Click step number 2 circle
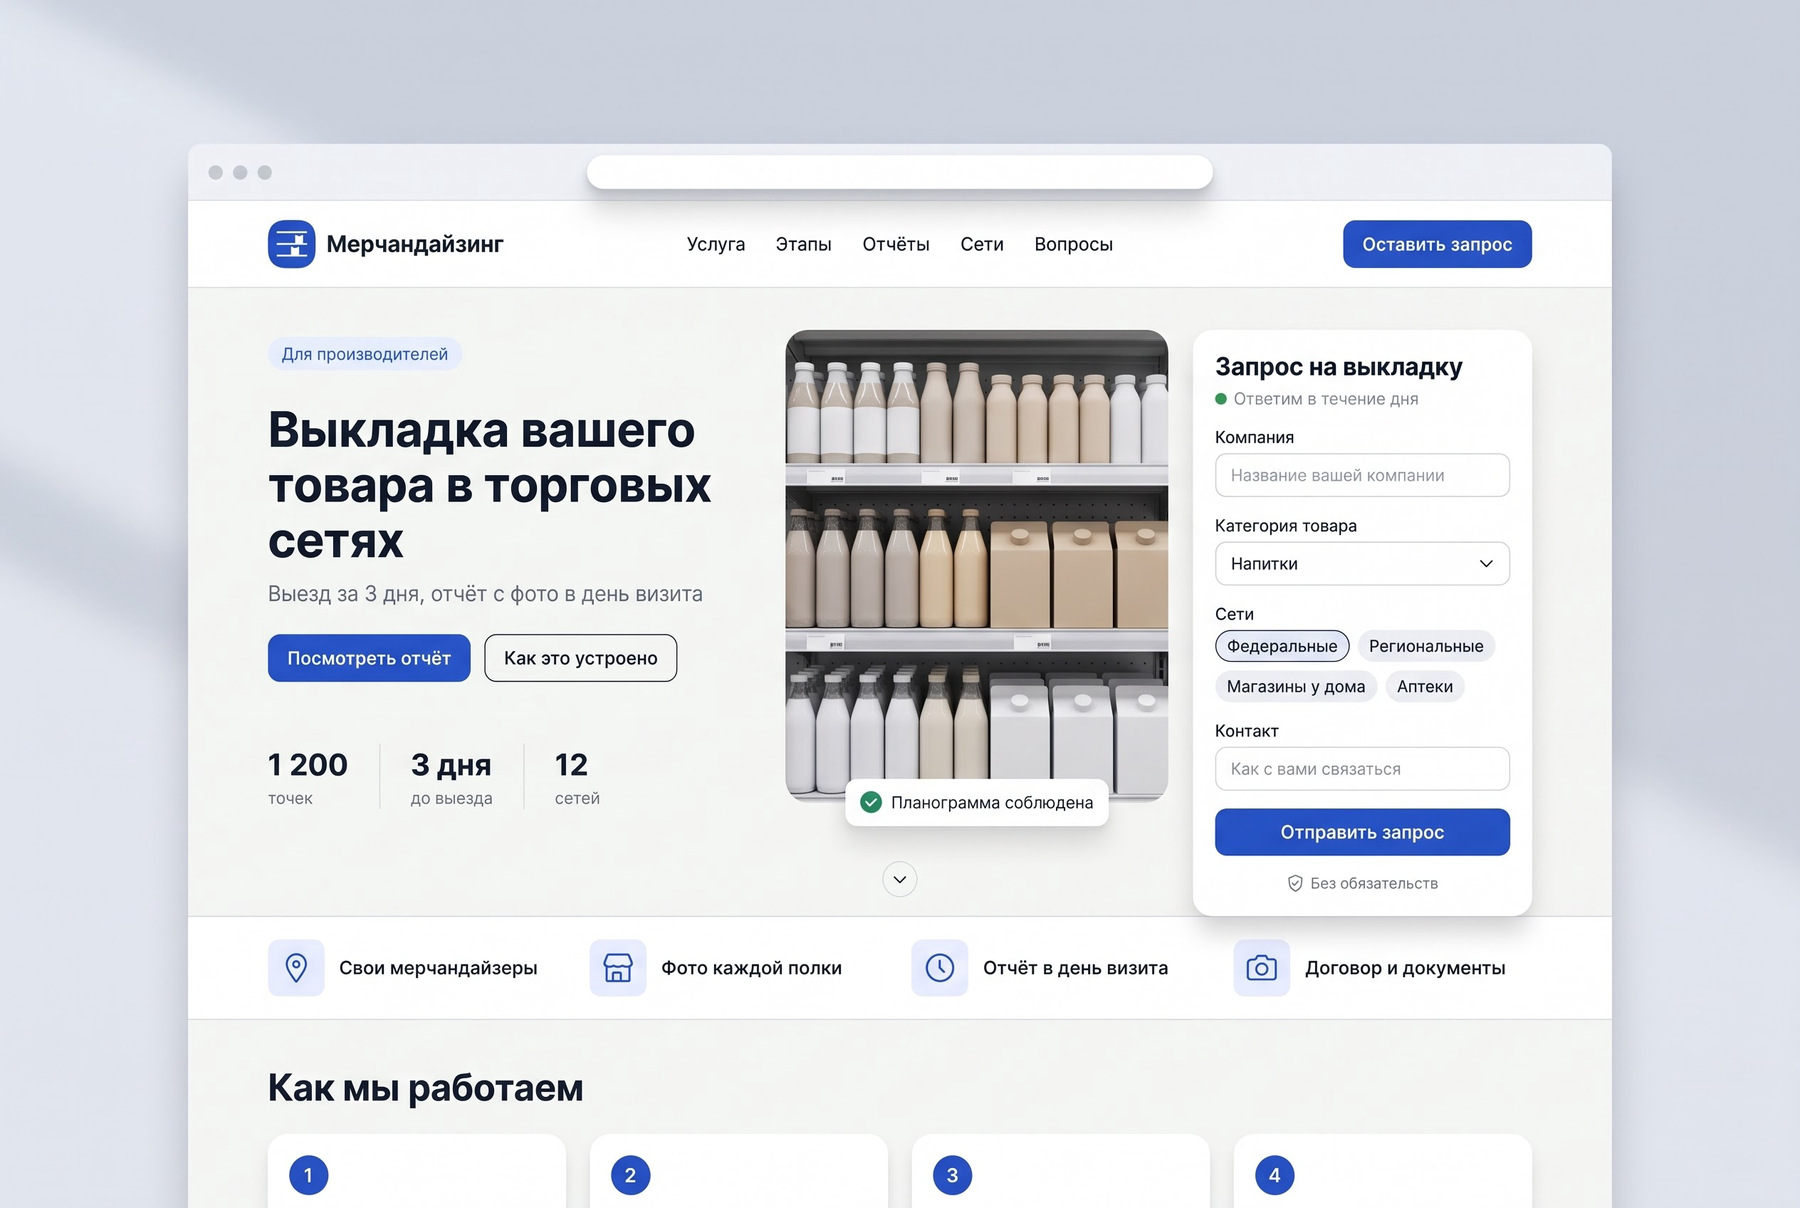The image size is (1800, 1208). (x=630, y=1175)
